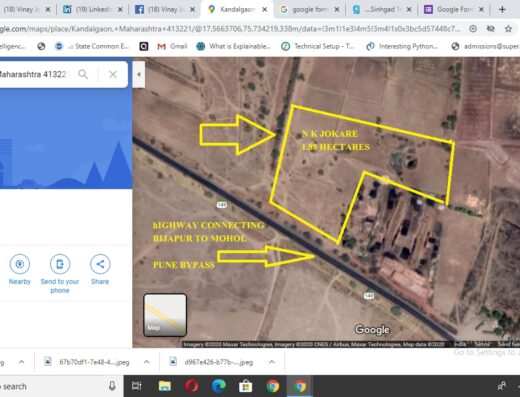Bookmark this page with star icon

(x=508, y=29)
